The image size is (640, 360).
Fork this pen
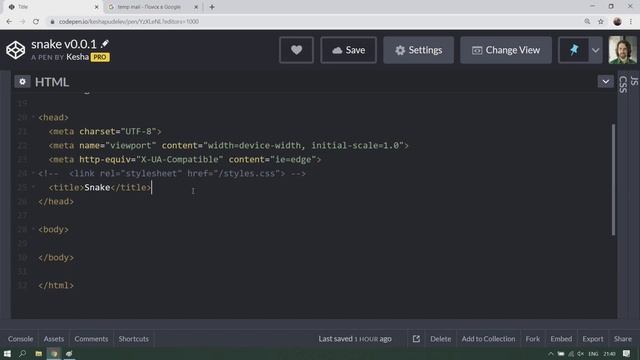[x=533, y=339]
